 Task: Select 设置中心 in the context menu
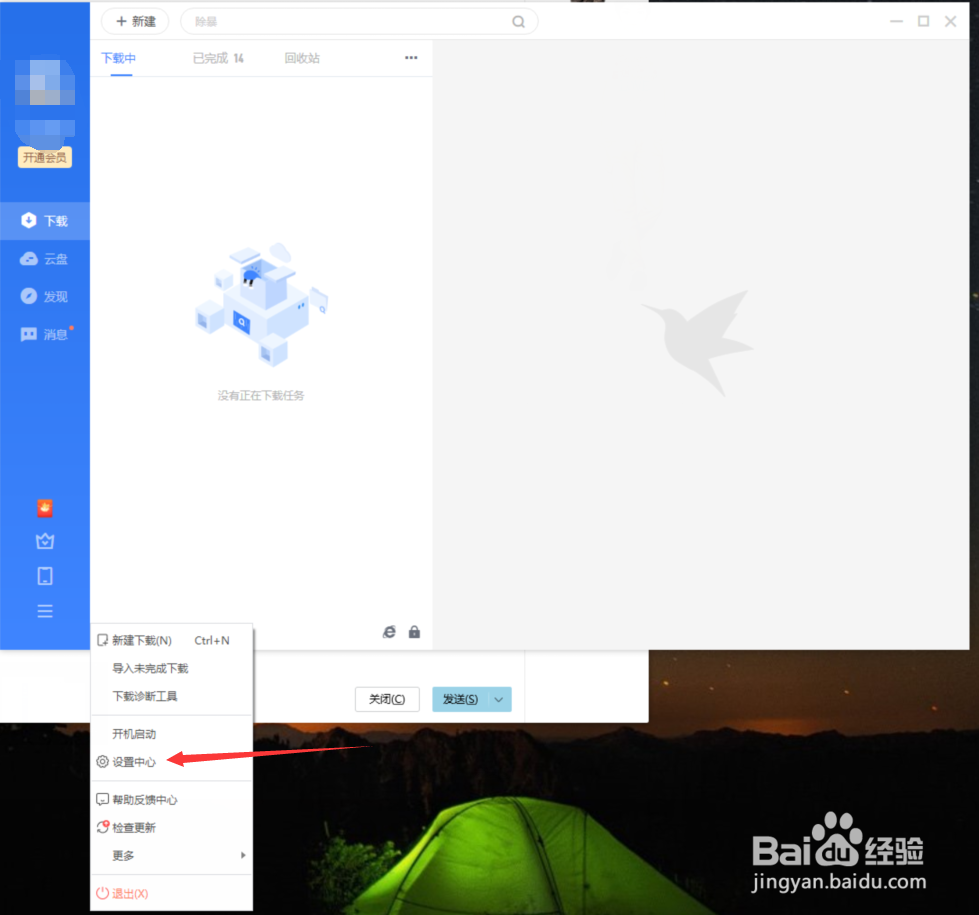[x=134, y=761]
